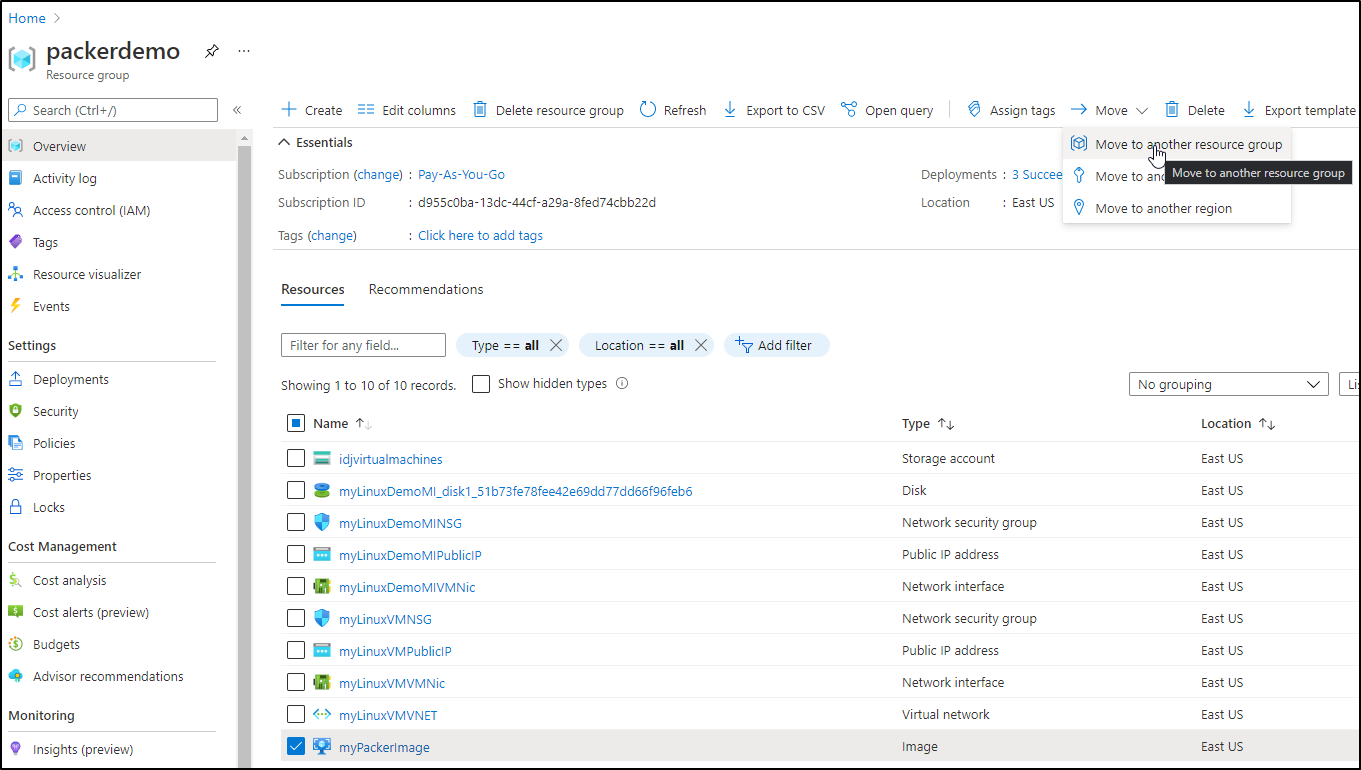This screenshot has height=770, width=1361.
Task: Collapse the Essentials section chevron
Action: [285, 143]
